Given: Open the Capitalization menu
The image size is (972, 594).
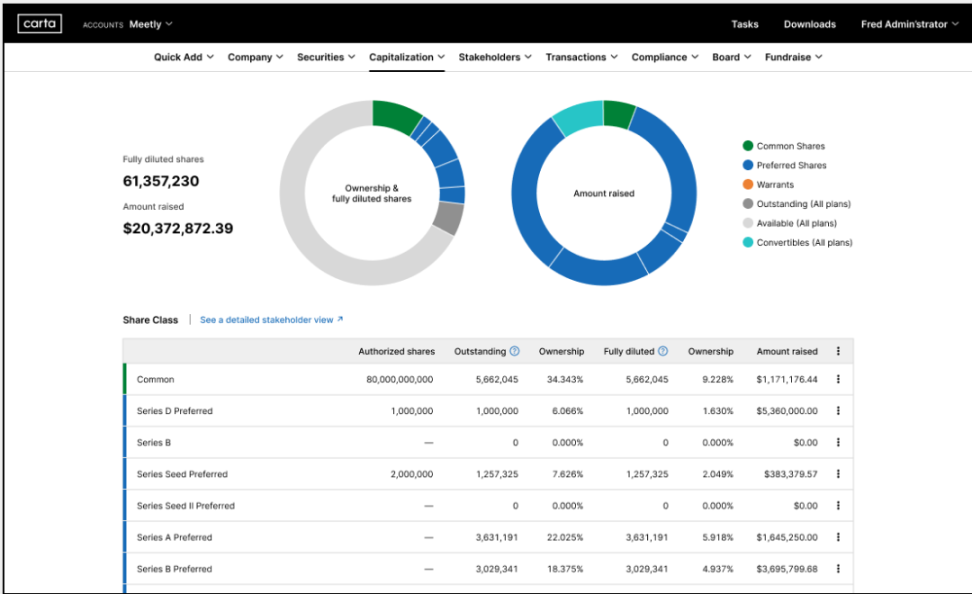Looking at the screenshot, I should click(407, 57).
